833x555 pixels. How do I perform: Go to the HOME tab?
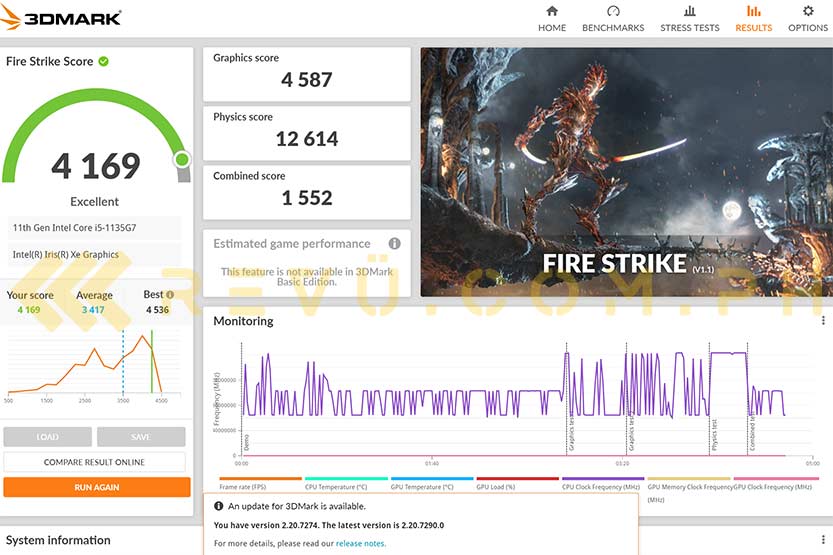click(x=551, y=19)
